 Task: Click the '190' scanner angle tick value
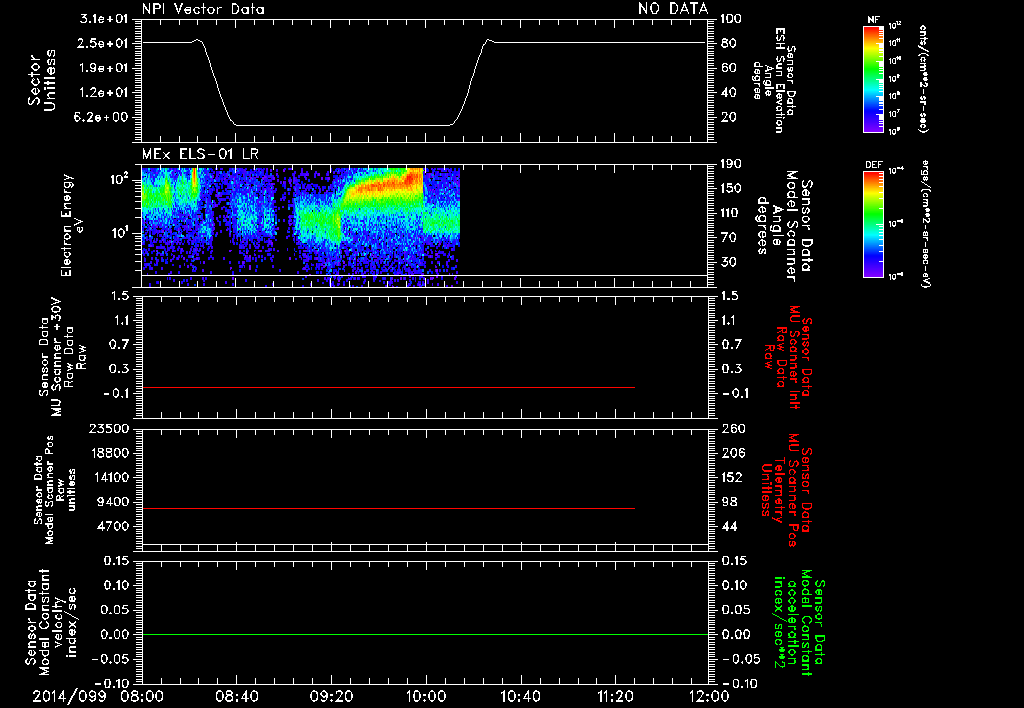731,164
